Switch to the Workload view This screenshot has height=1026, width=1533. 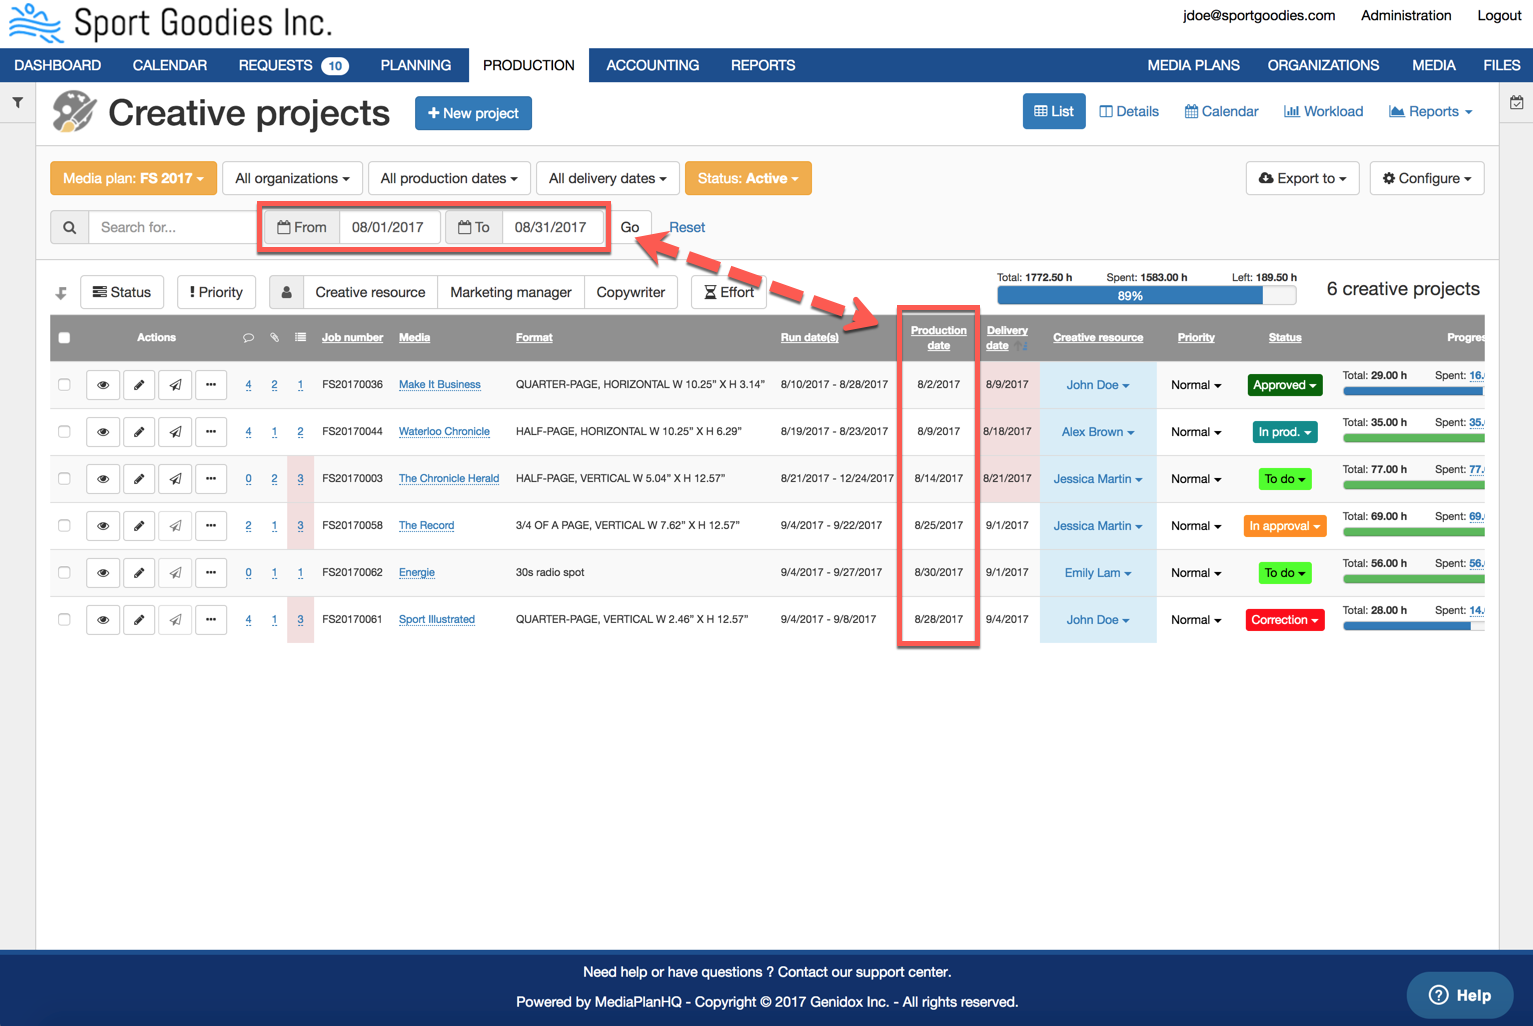coord(1323,111)
